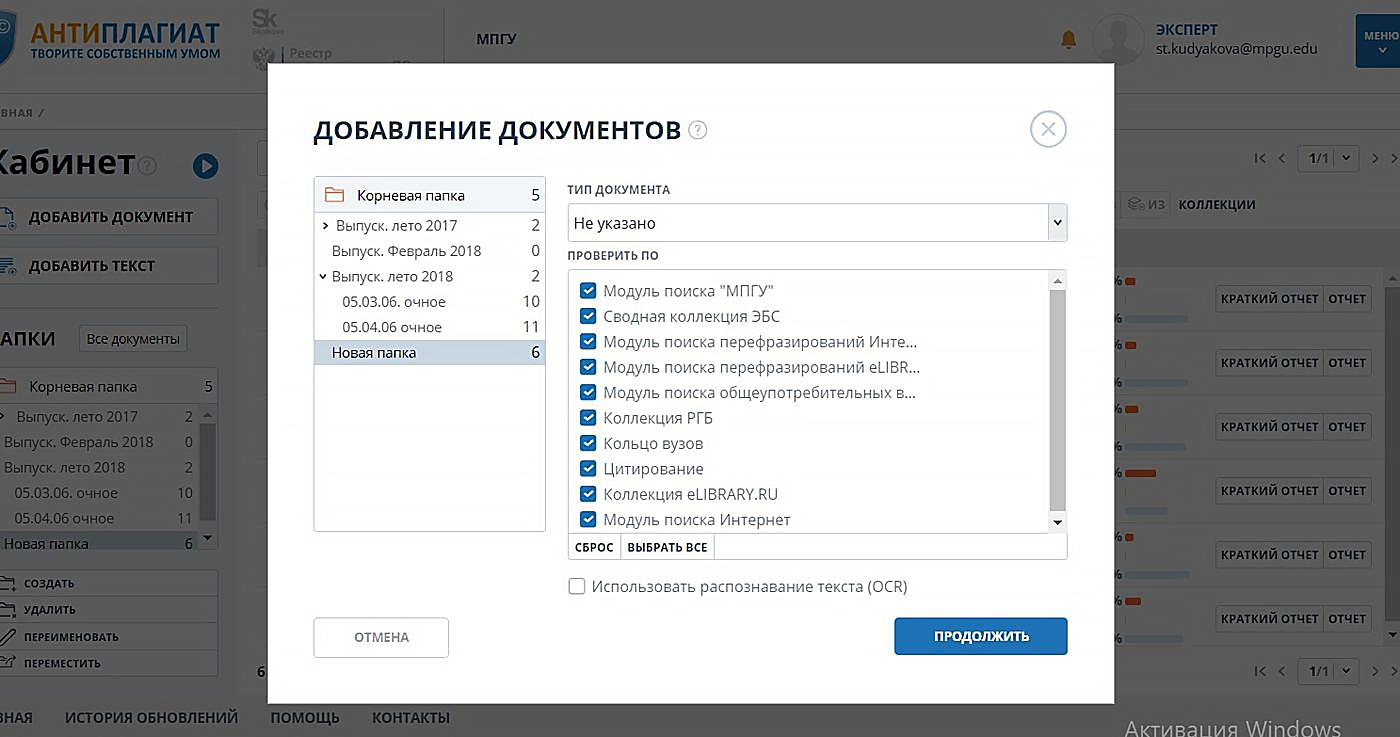
Task: Close the Добавление документов dialog
Action: (1048, 129)
